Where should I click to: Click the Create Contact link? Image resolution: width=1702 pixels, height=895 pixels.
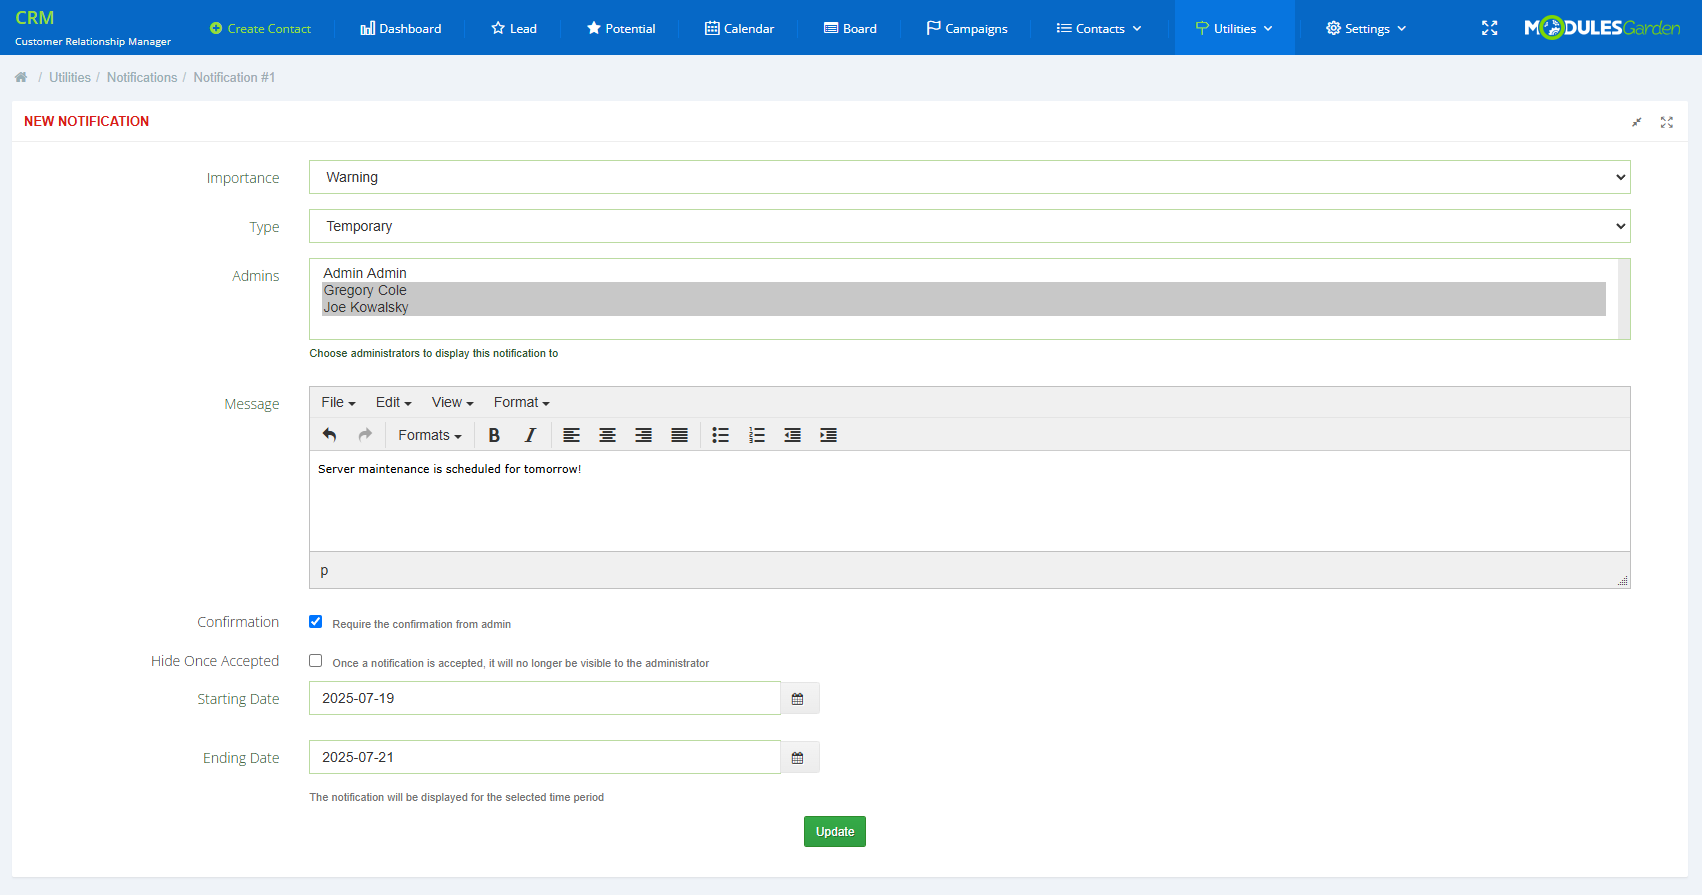(x=260, y=28)
